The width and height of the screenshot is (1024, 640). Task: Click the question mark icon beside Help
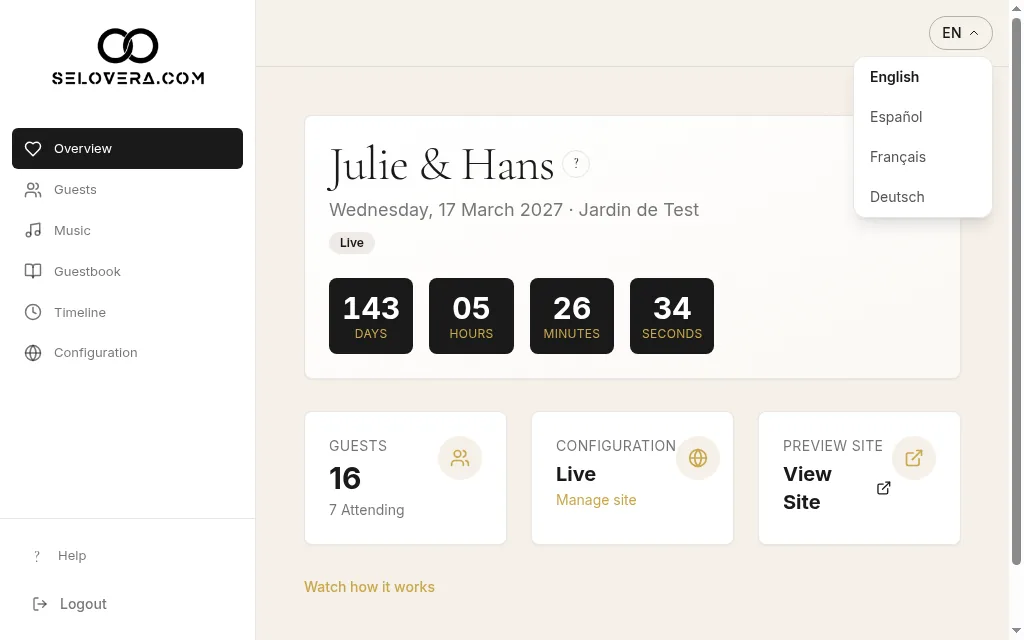coord(37,556)
